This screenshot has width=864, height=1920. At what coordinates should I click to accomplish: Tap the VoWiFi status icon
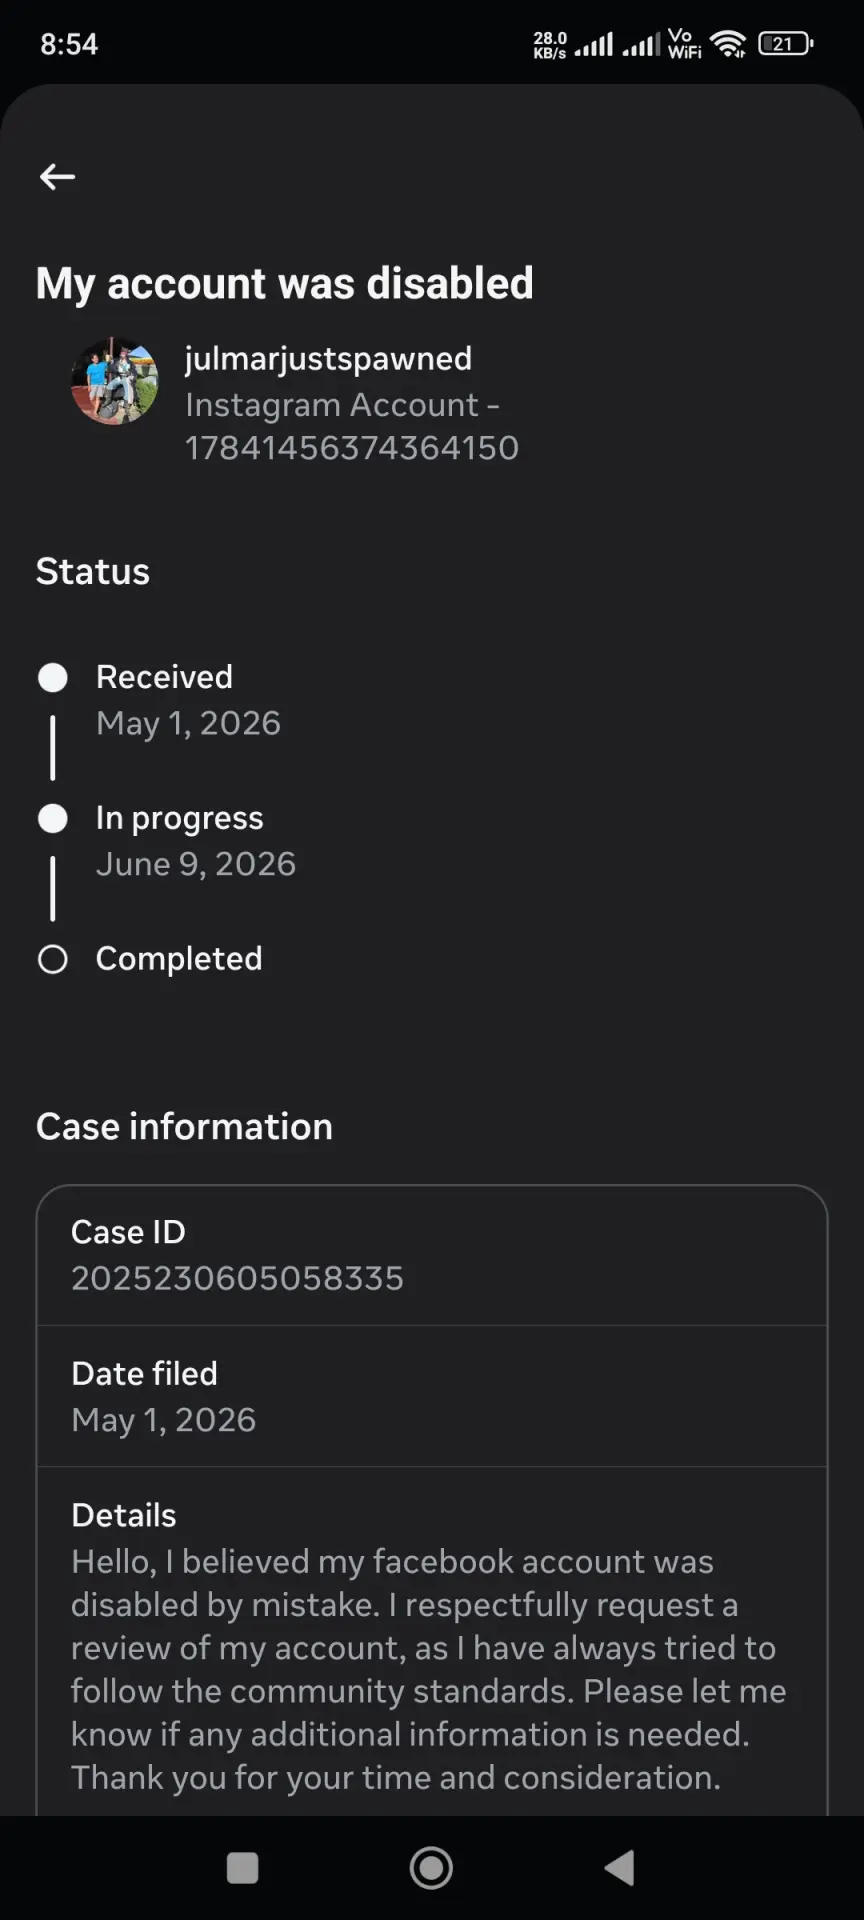click(685, 44)
